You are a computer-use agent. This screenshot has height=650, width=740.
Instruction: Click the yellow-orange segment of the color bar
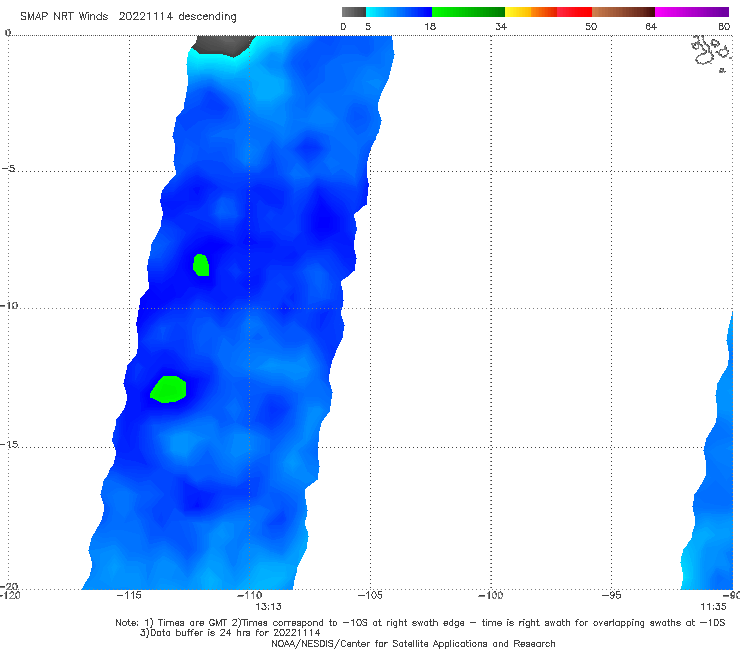pyautogui.click(x=531, y=12)
